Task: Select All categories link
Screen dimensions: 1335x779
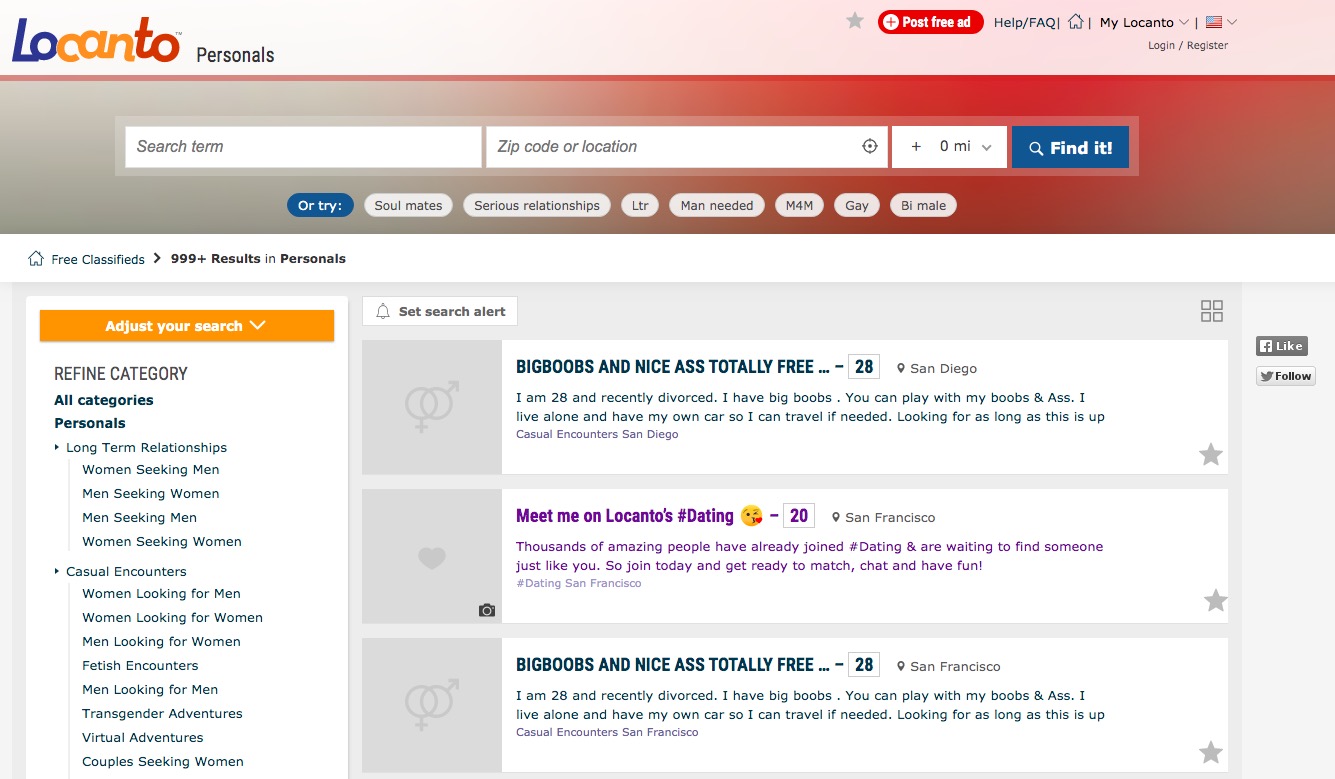Action: (x=104, y=400)
